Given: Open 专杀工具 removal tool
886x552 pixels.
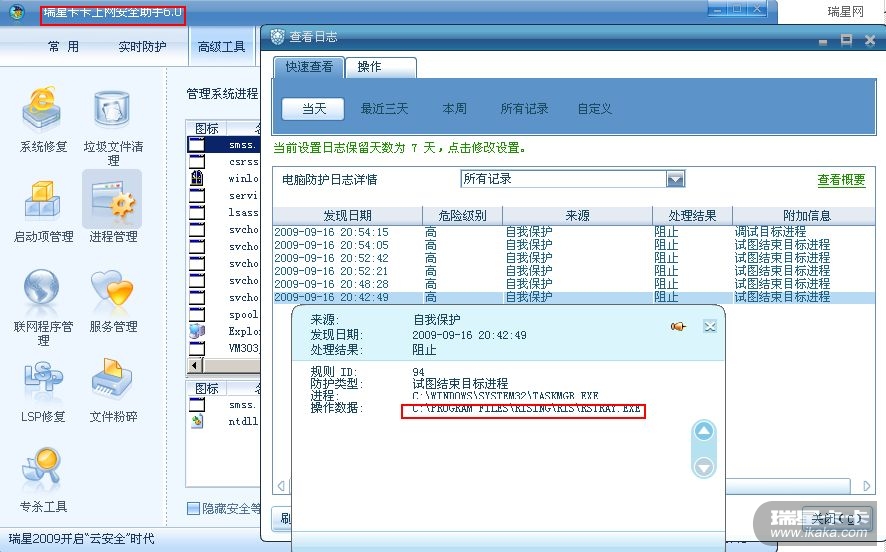Looking at the screenshot, I should pyautogui.click(x=43, y=480).
